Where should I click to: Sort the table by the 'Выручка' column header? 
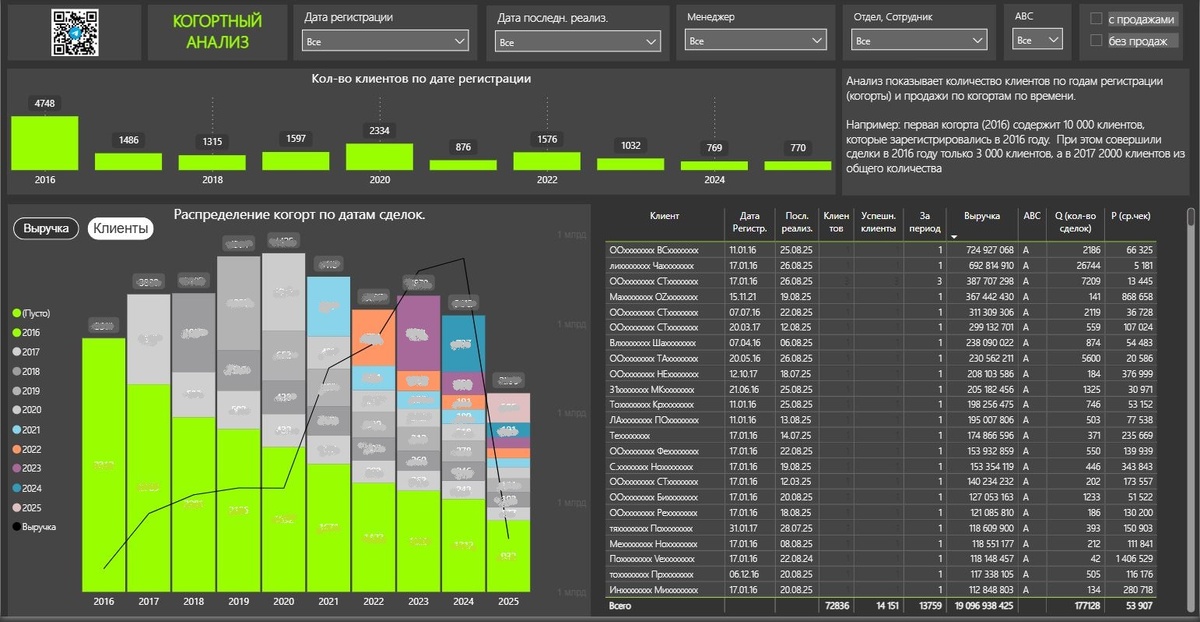983,215
